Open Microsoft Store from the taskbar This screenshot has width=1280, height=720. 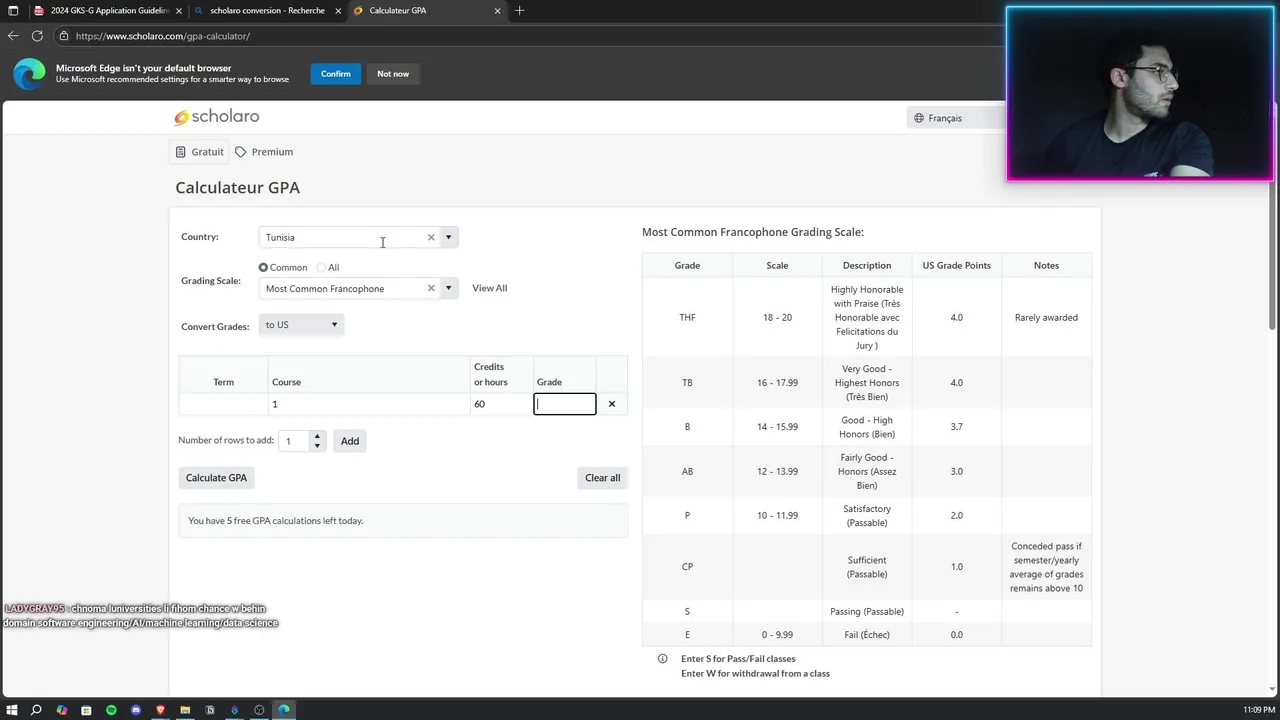(x=86, y=710)
